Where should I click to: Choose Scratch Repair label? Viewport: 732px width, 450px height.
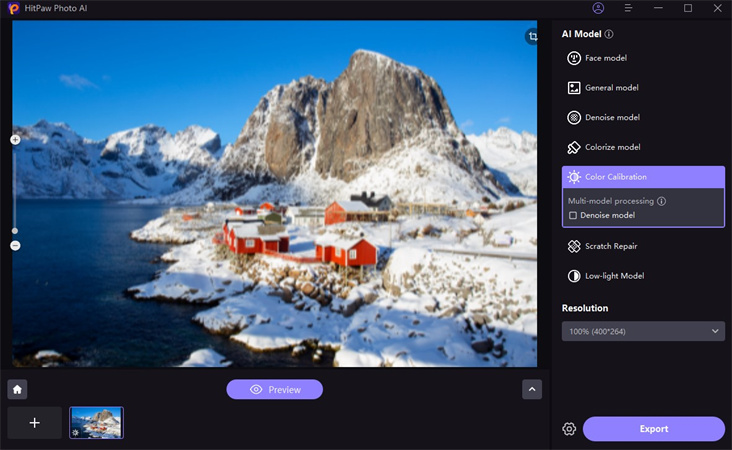pos(611,246)
